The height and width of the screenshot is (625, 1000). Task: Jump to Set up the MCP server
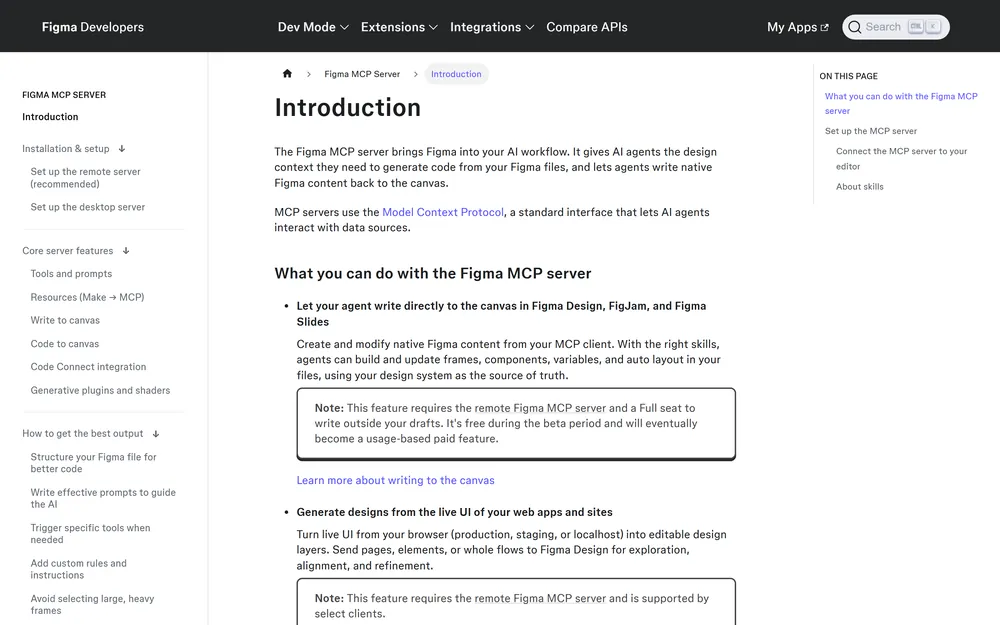pos(871,131)
